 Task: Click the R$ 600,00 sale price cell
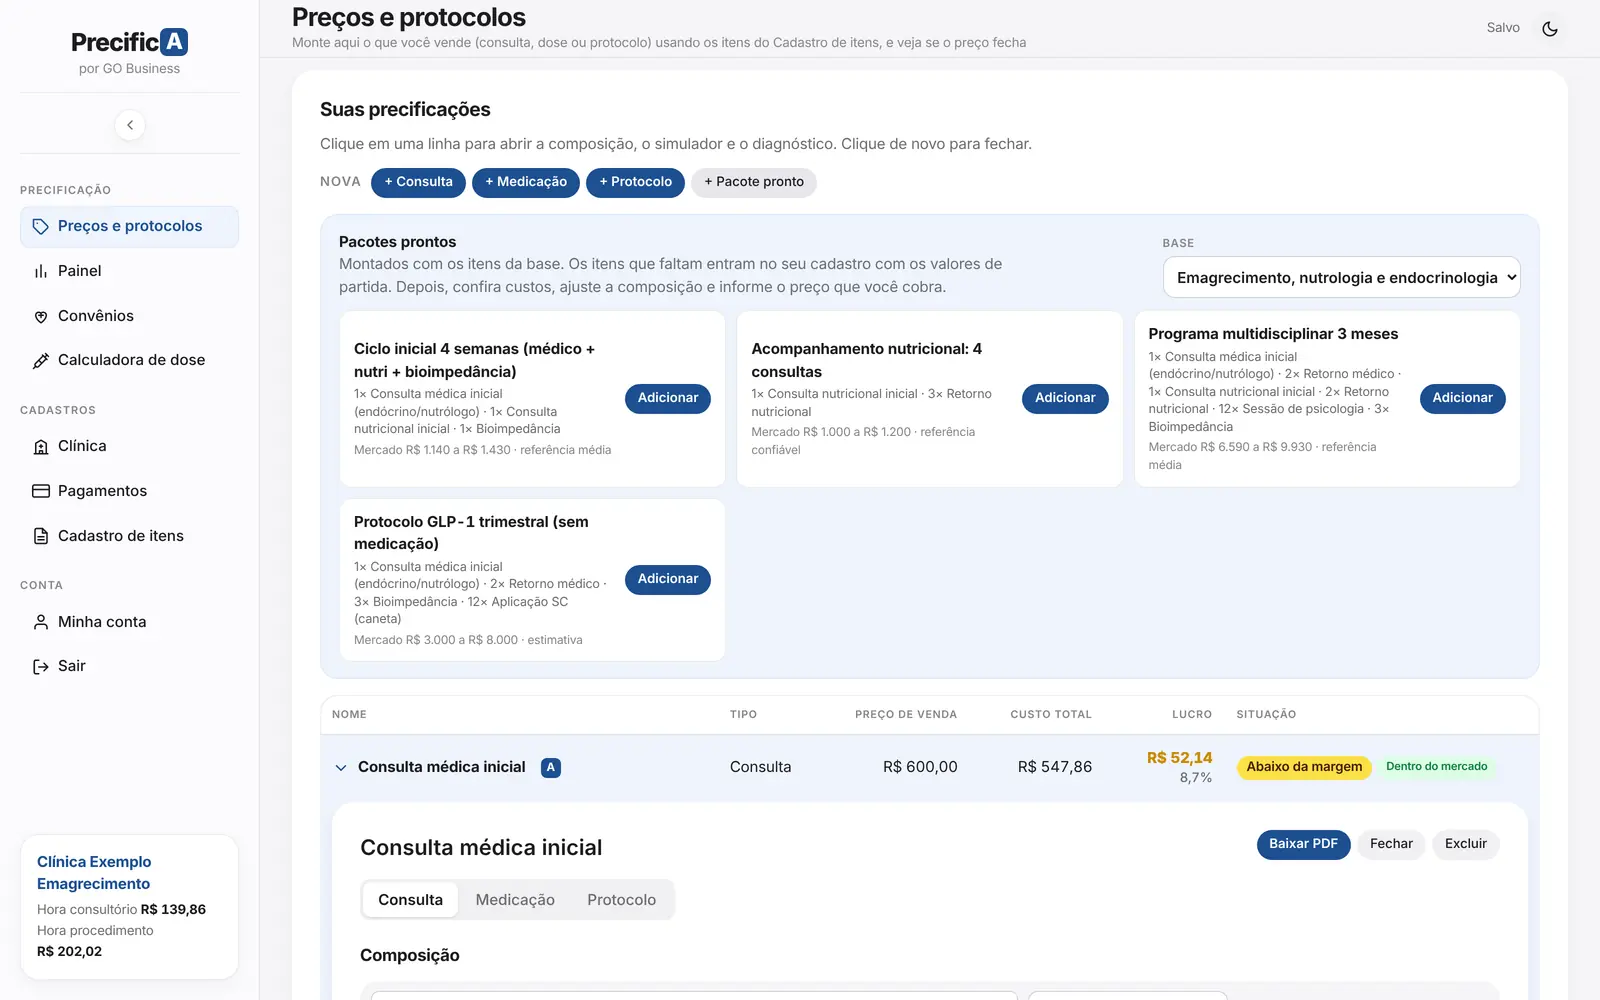(x=920, y=767)
